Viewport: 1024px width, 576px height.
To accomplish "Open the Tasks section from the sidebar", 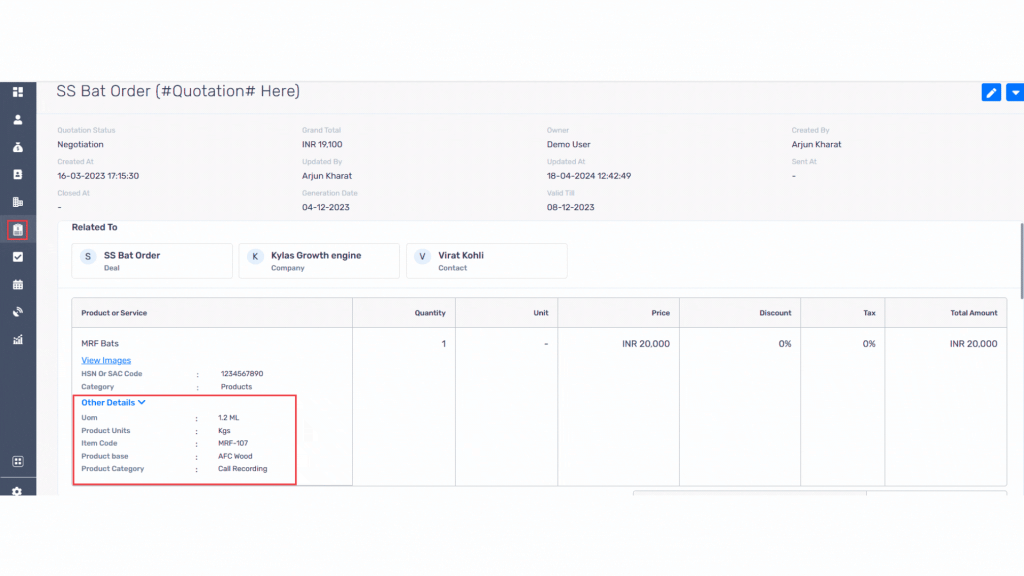I will pyautogui.click(x=17, y=256).
